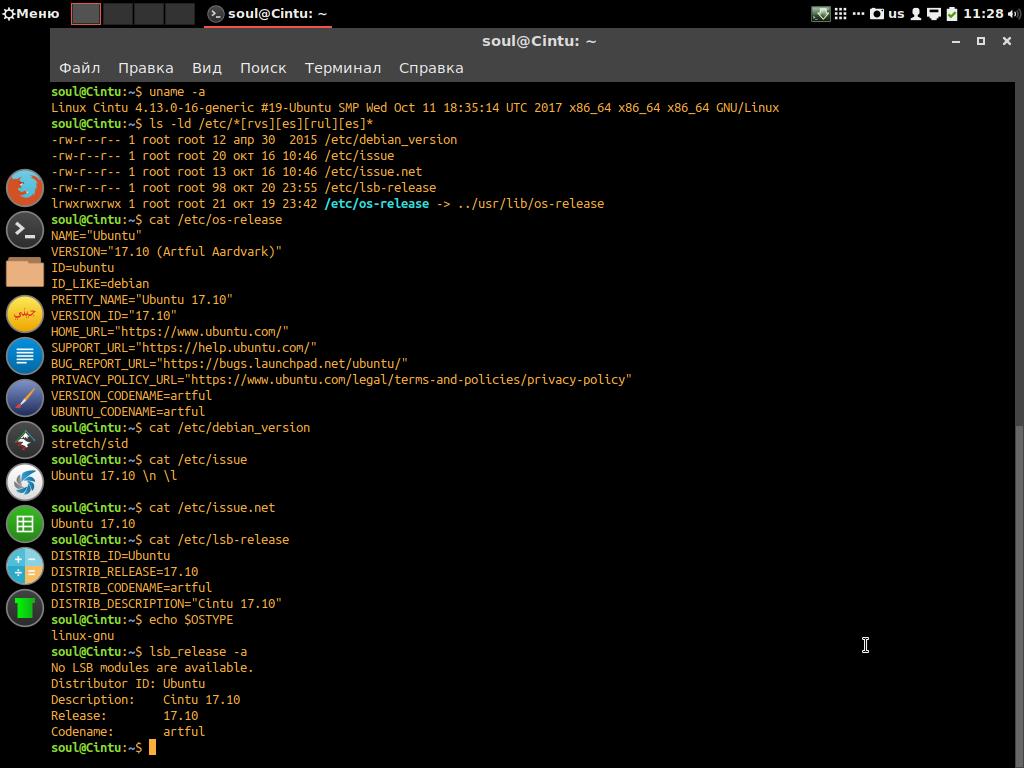
Task: Click the PRIVACY_POLICY_URL line
Action: [342, 379]
